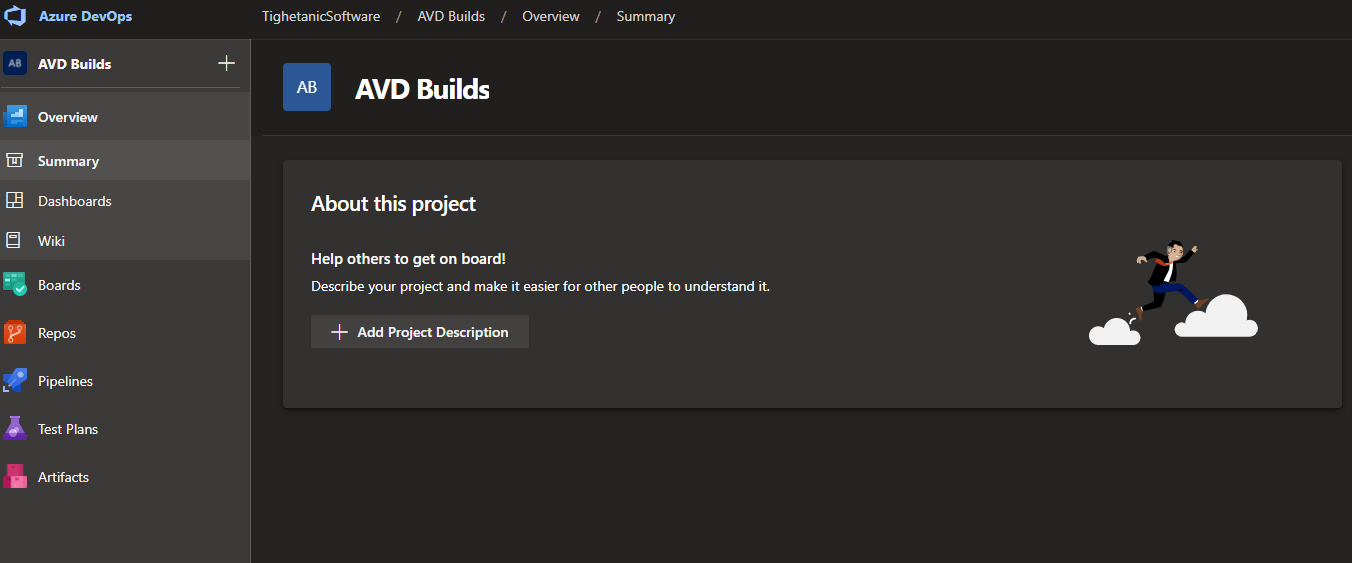1352x563 pixels.
Task: Go to TighetanicSoftware in the breadcrumb
Action: (x=321, y=17)
